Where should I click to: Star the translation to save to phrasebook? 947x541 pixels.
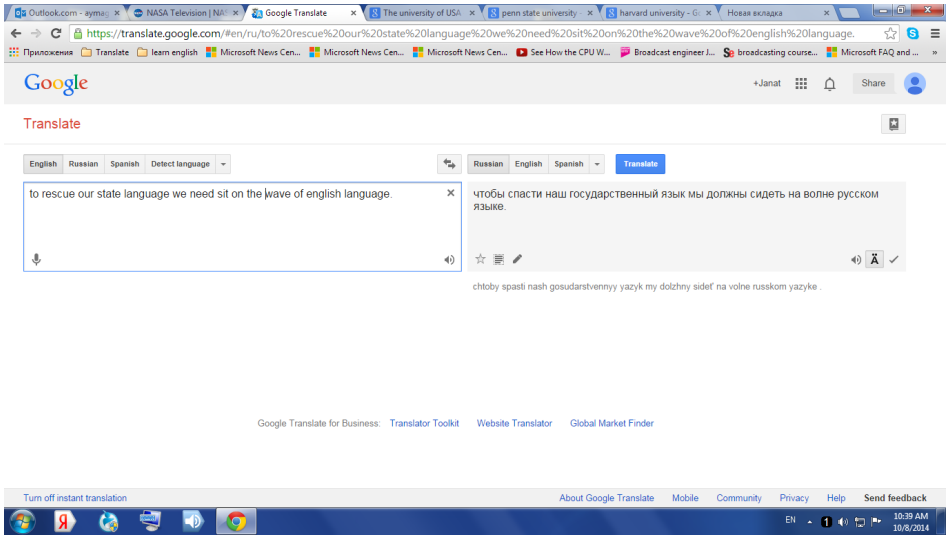coord(480,259)
